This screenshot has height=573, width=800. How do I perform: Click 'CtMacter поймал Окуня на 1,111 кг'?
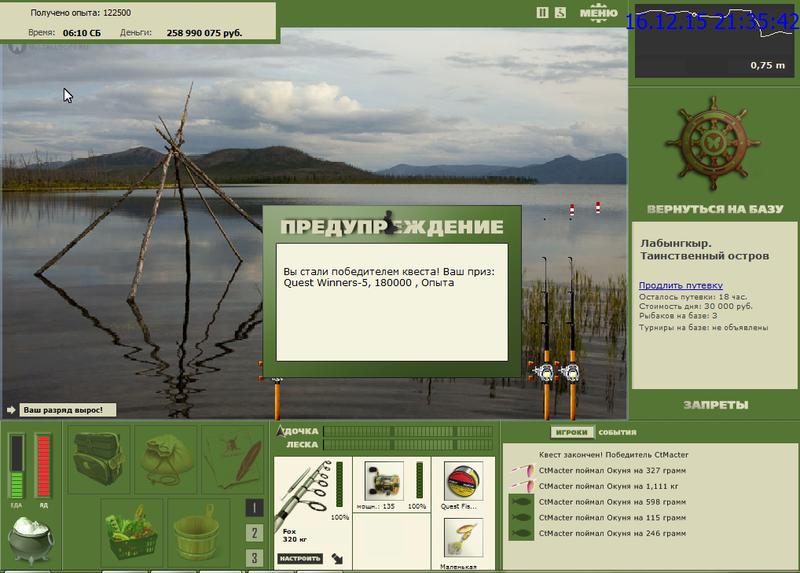608,486
